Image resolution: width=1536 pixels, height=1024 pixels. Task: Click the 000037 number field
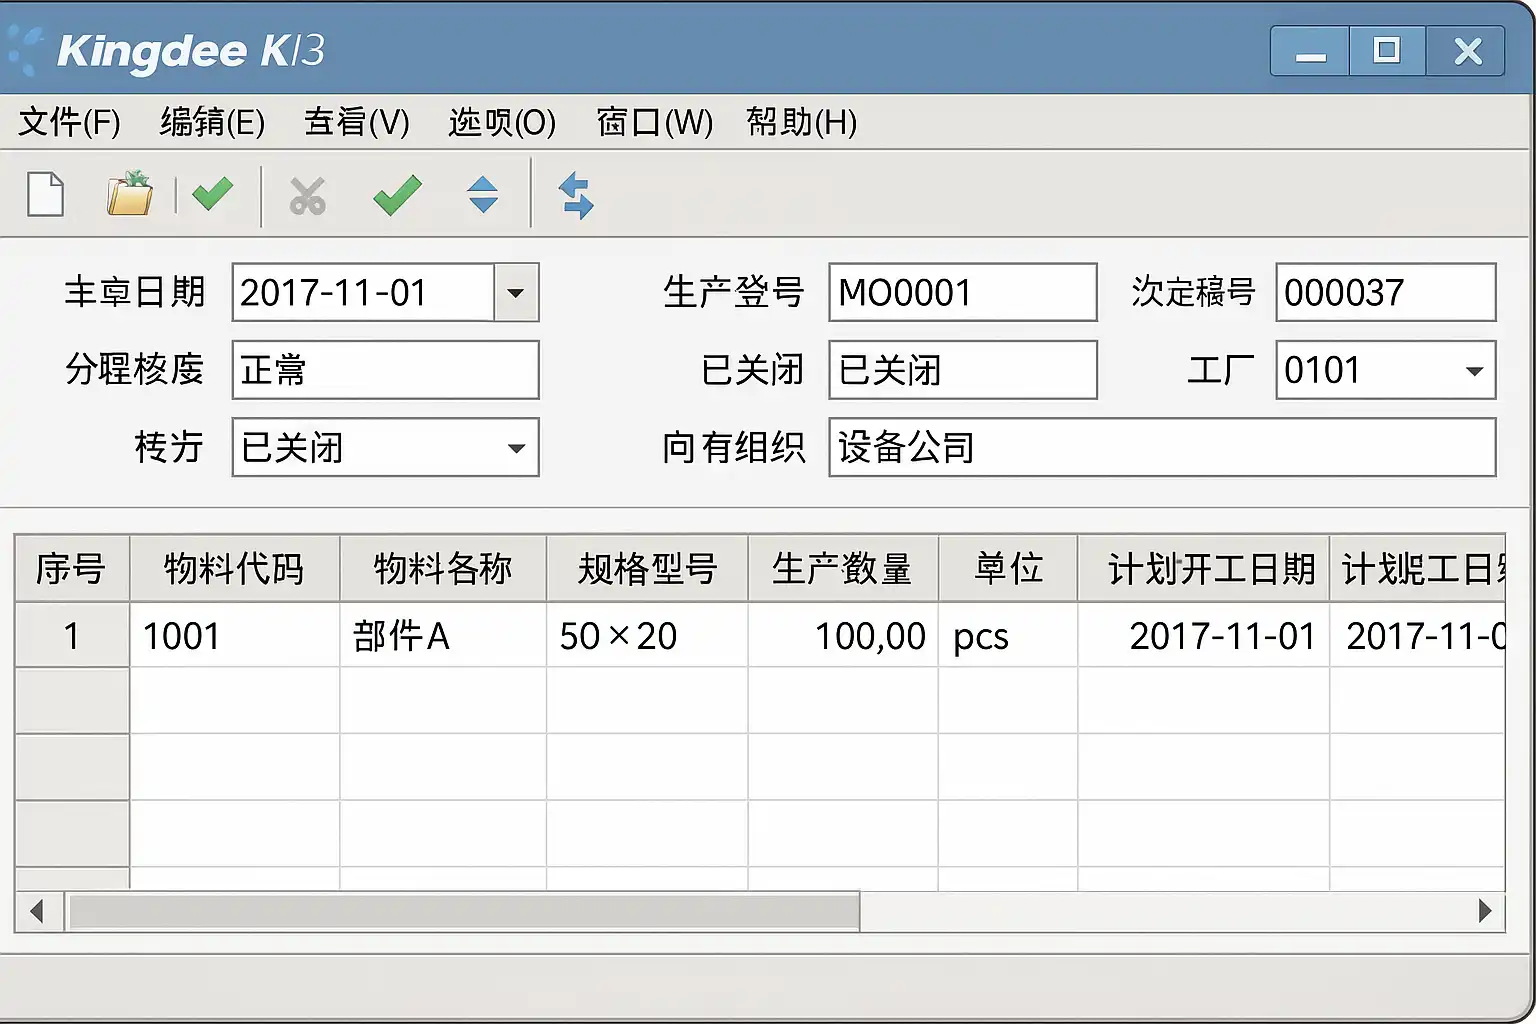(x=1386, y=292)
